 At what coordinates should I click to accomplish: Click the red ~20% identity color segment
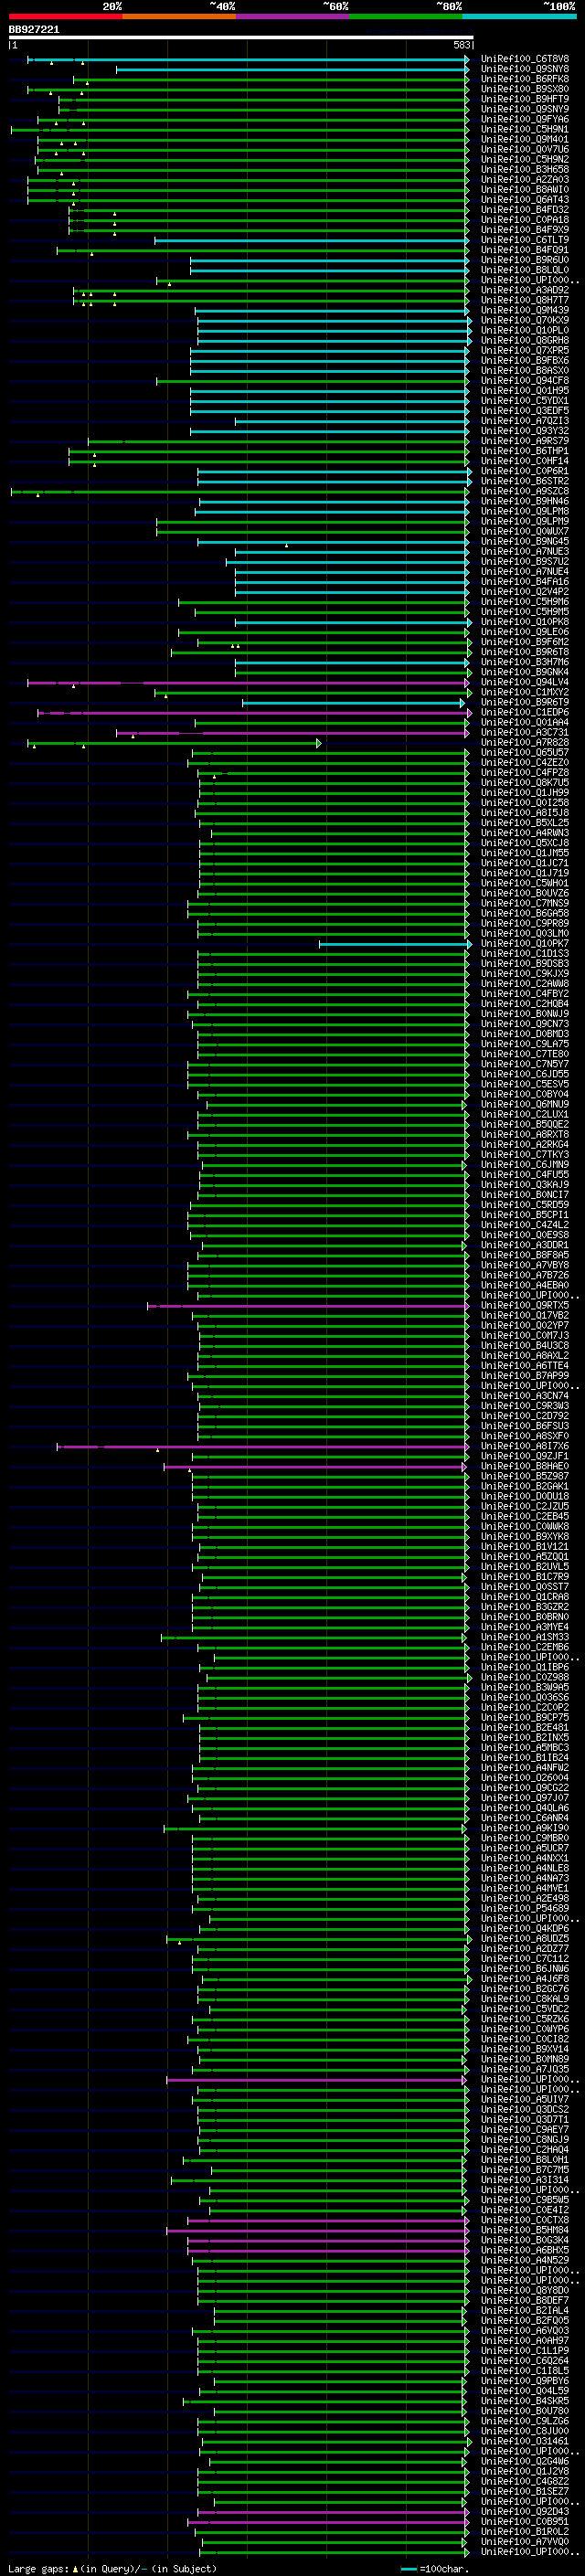(65, 16)
